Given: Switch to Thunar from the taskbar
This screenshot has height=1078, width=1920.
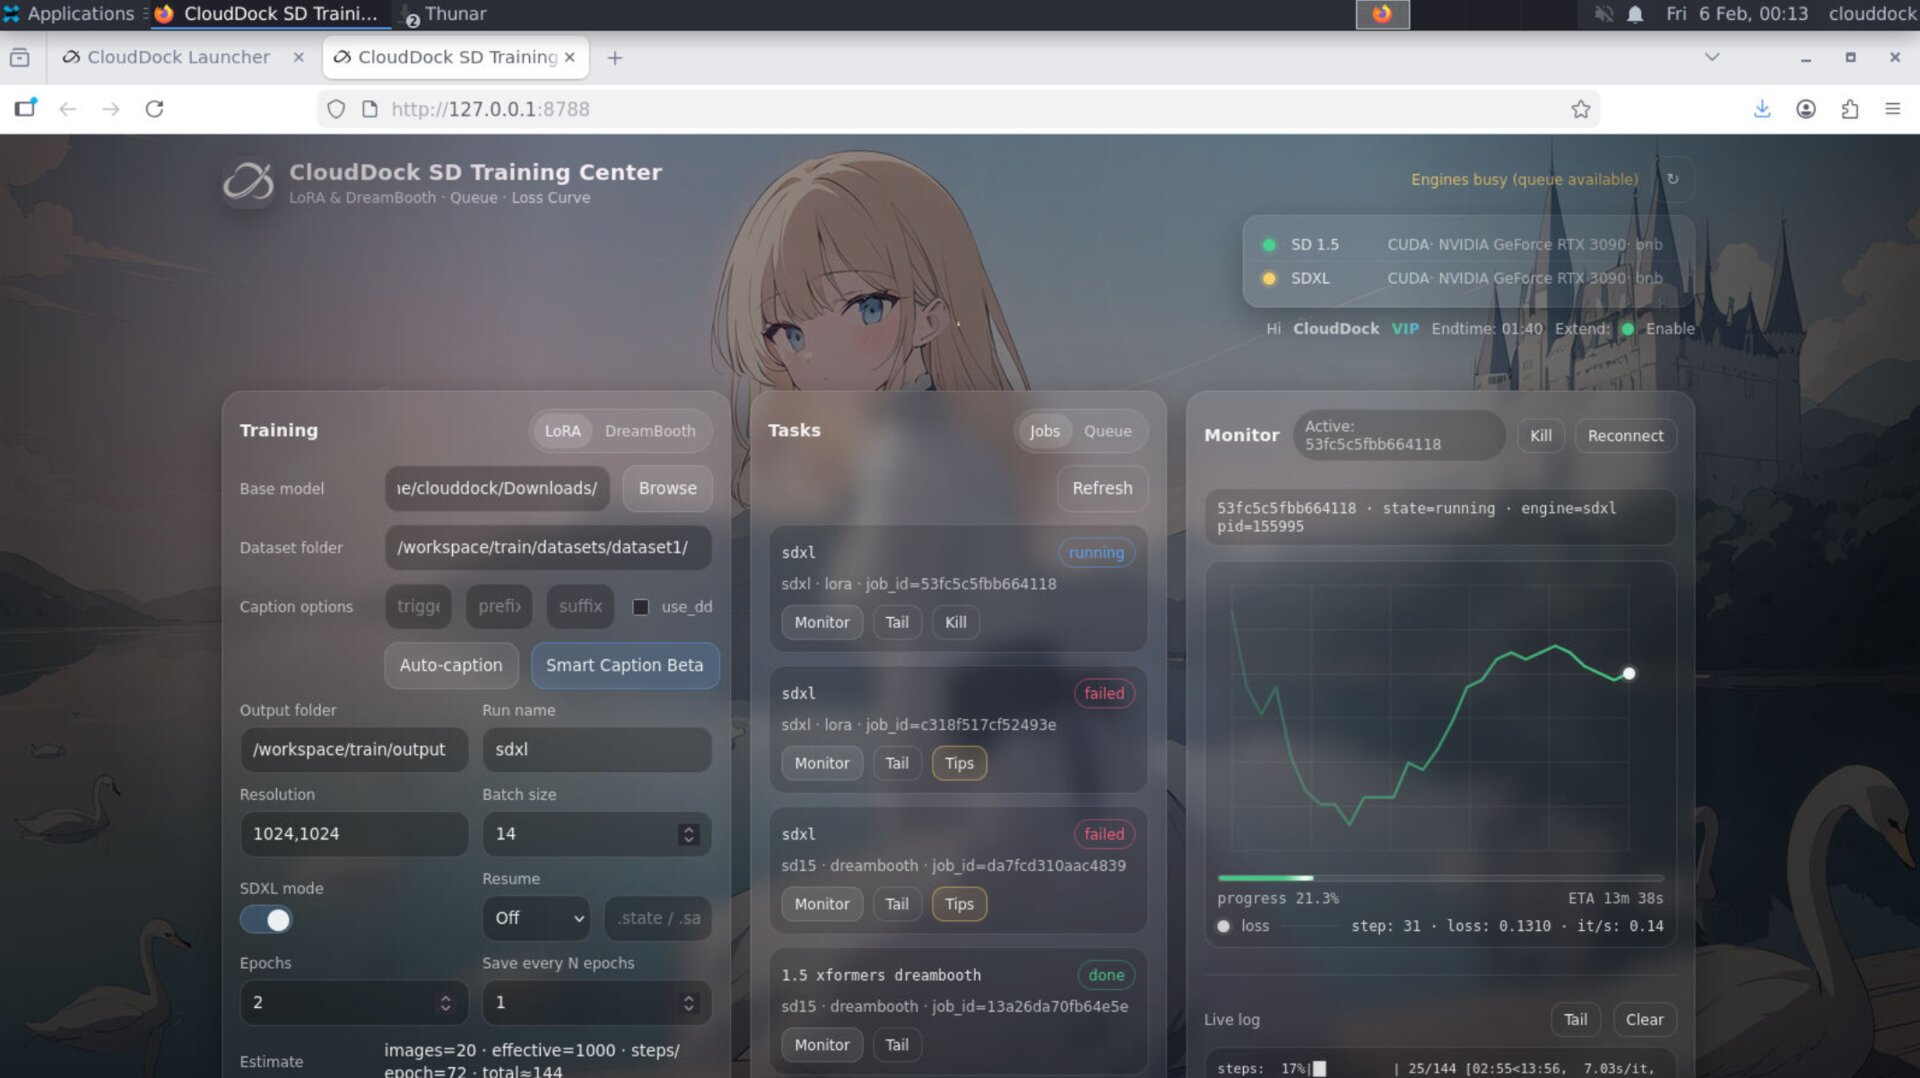Looking at the screenshot, I should click(x=443, y=14).
